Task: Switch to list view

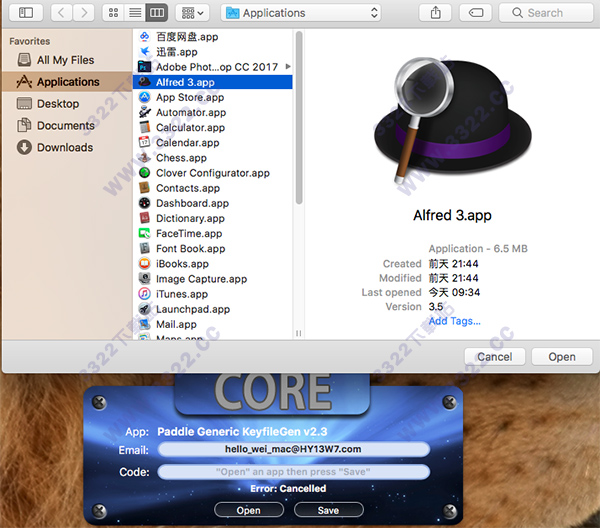Action: tap(134, 13)
